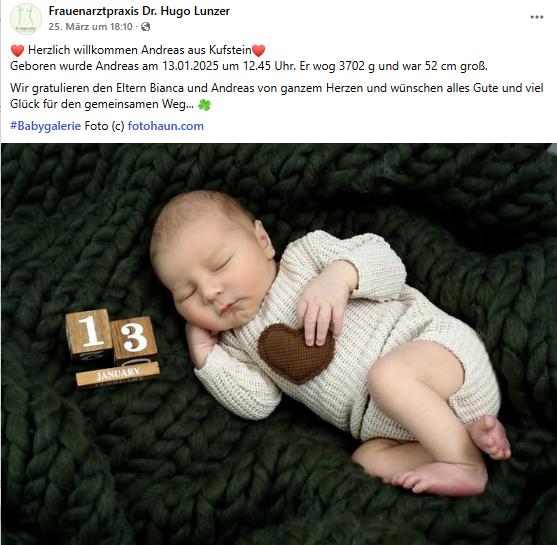Click the red heart emoji before Herzlich
This screenshot has height=545, width=557.
[x=17, y=50]
